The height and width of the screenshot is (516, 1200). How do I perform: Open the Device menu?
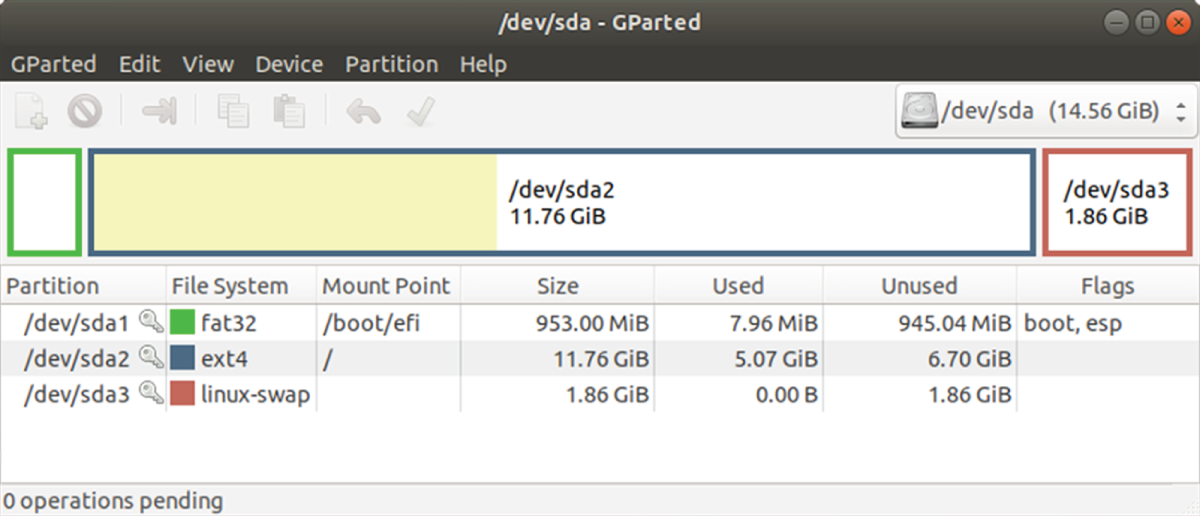click(x=289, y=64)
